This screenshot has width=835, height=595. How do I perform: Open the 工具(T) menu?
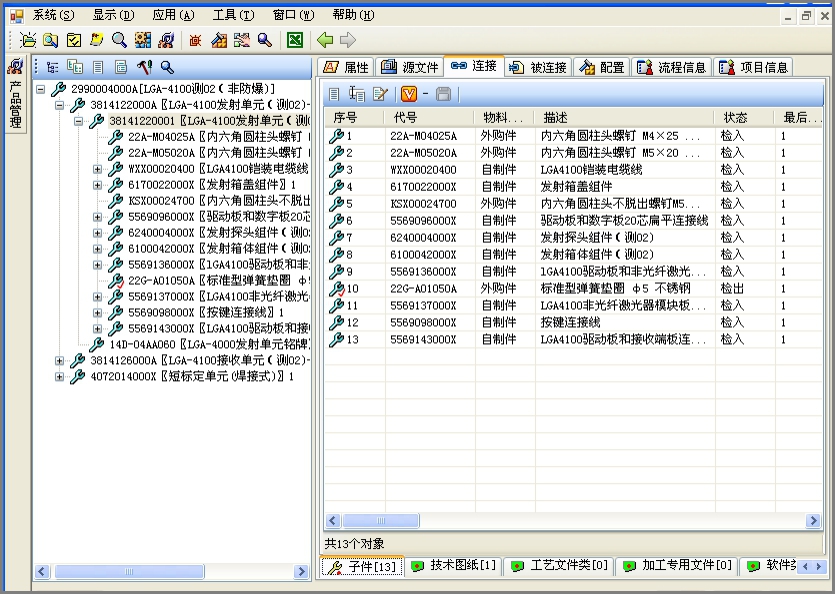tap(231, 15)
